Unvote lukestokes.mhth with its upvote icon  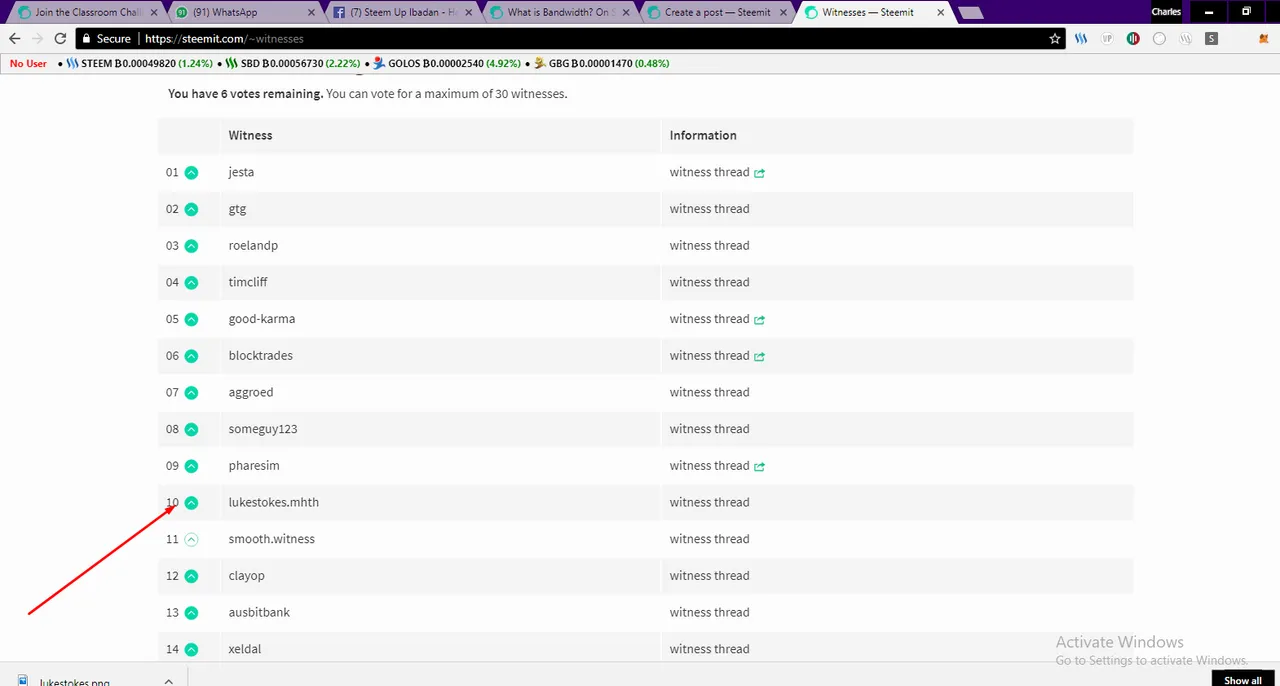coord(191,502)
